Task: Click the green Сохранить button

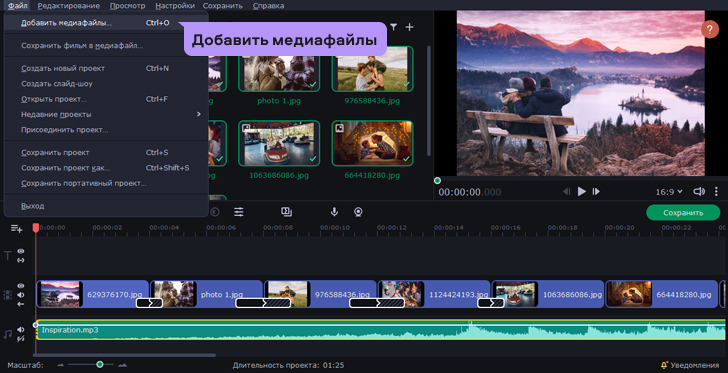Action: point(683,213)
